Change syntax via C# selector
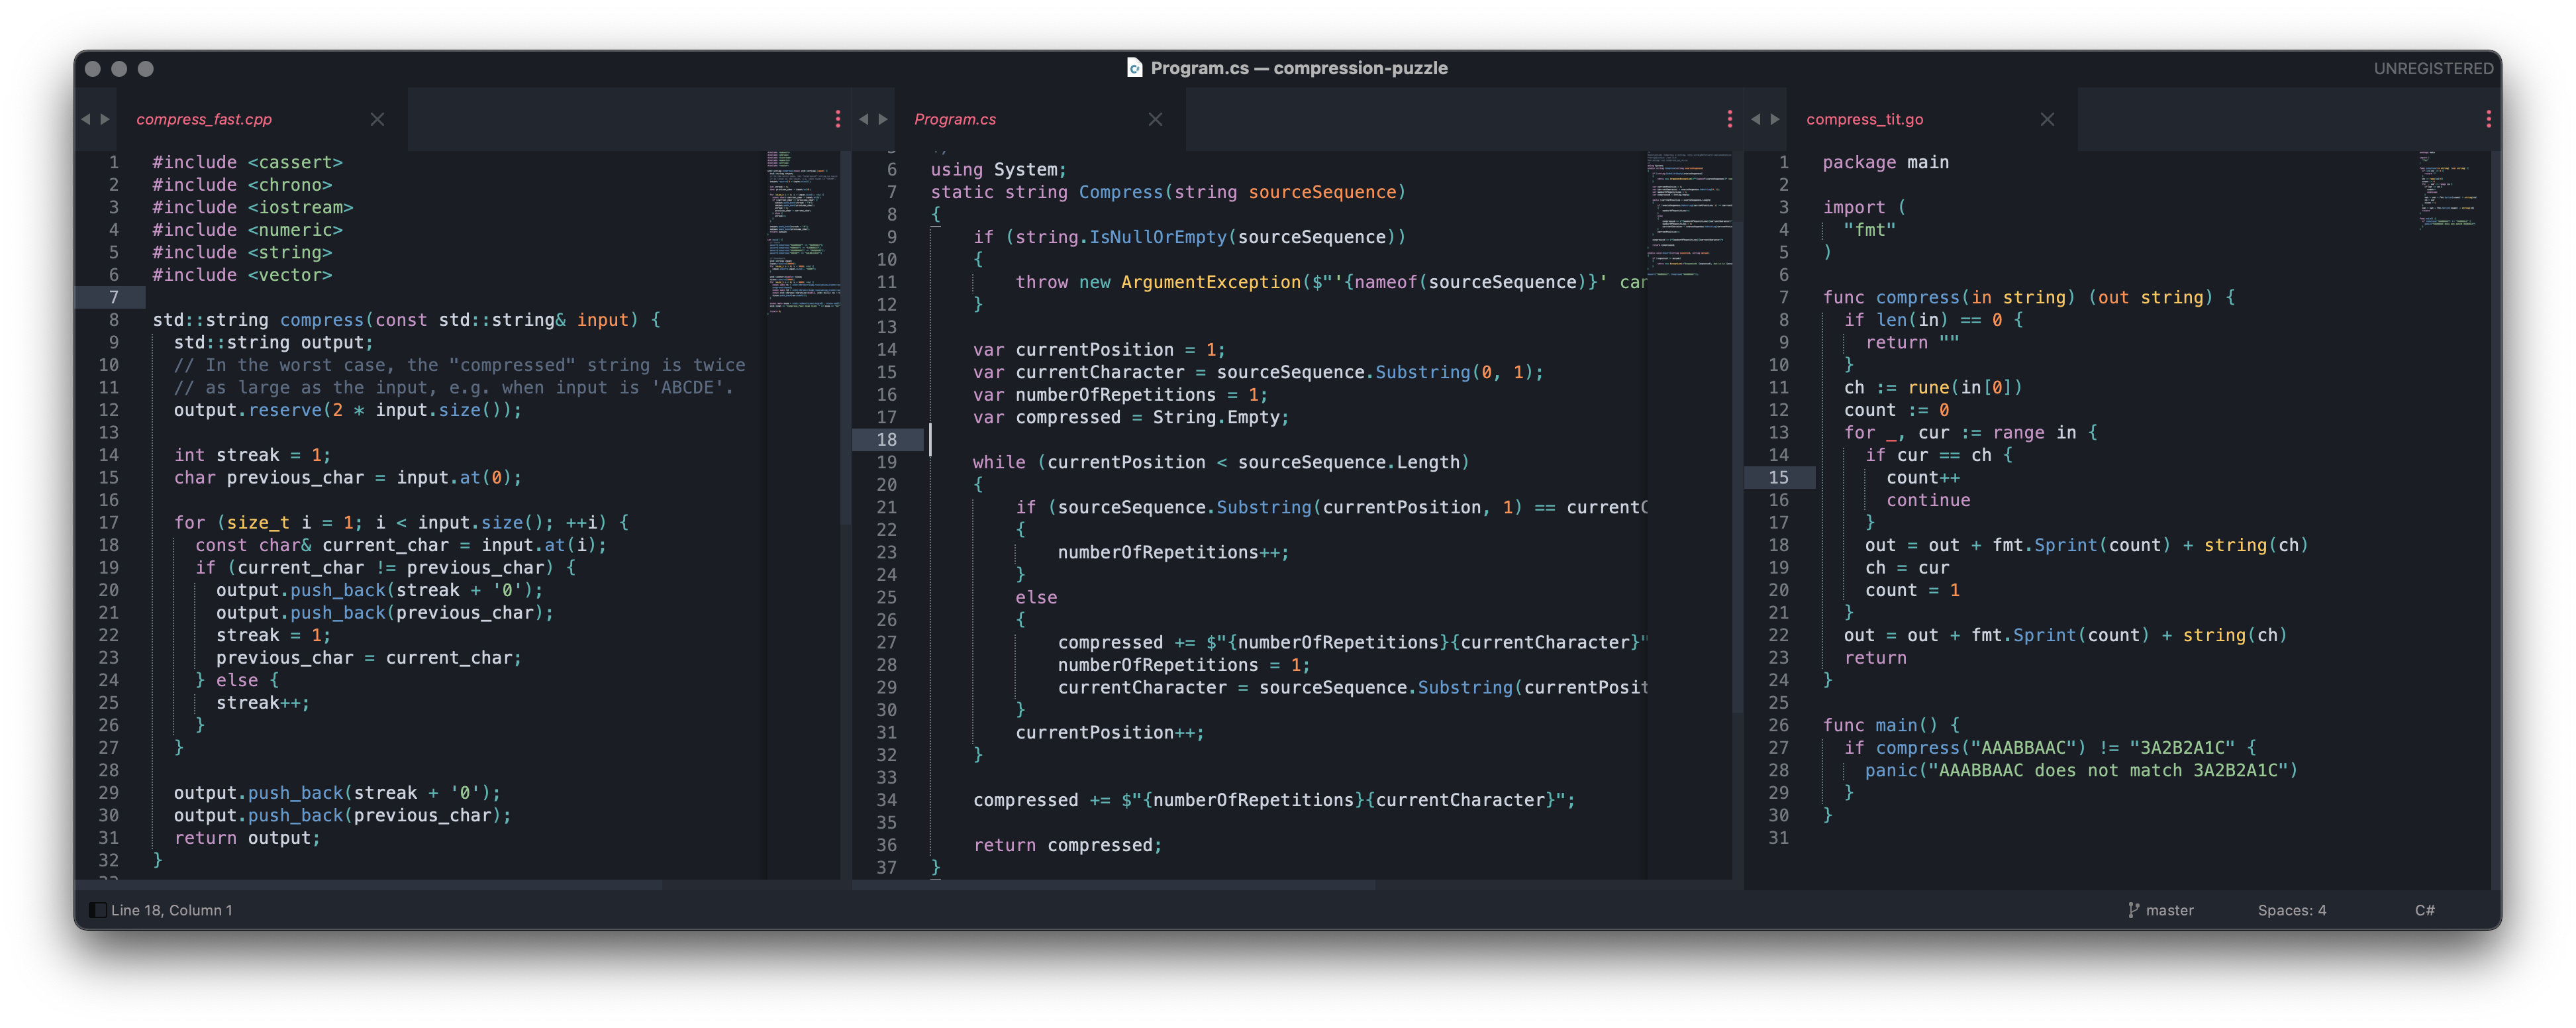Viewport: 2576px width, 1028px height. point(2424,910)
